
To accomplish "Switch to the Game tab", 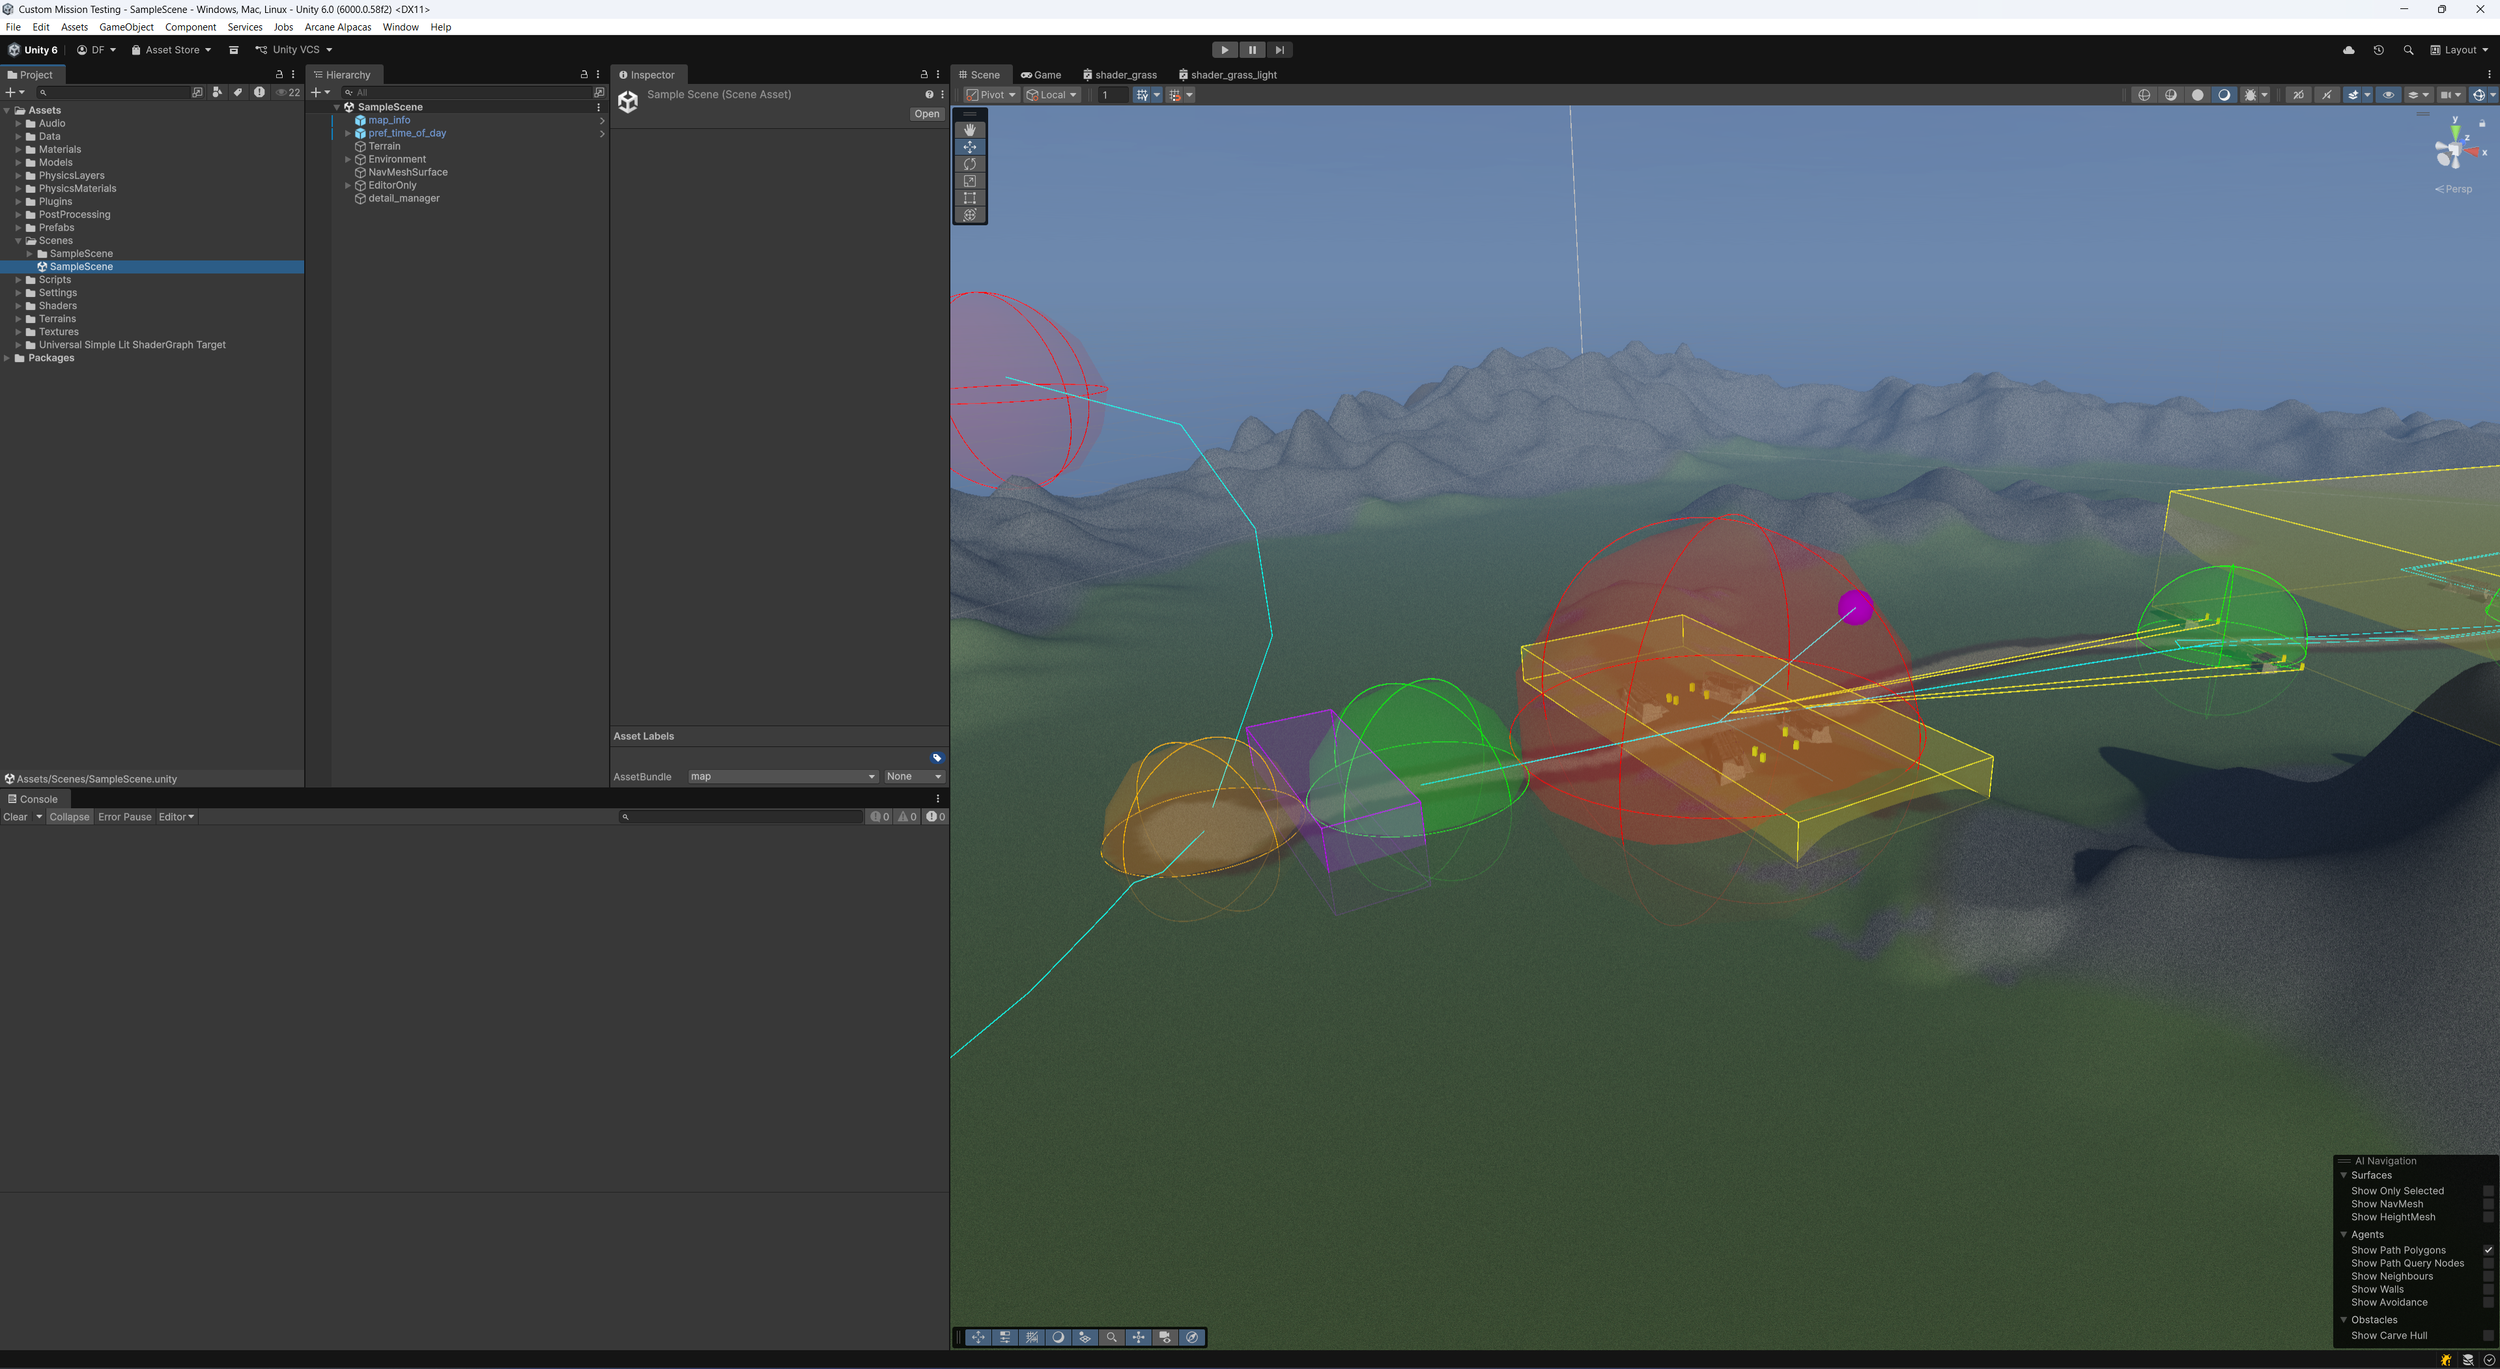I will (1041, 75).
